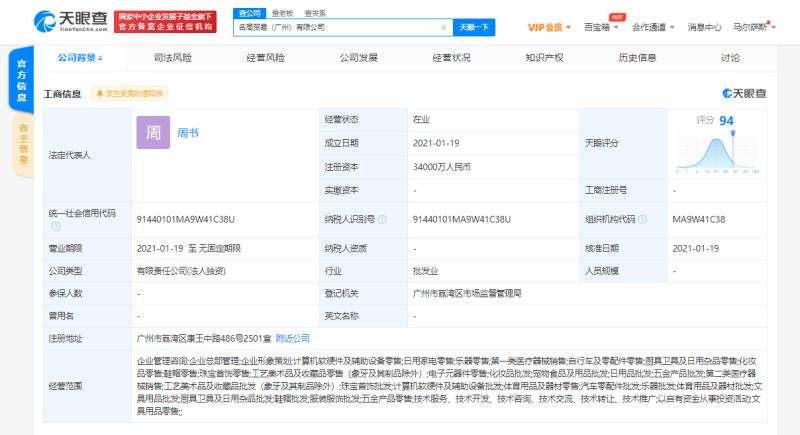
Task: Select the blue 官方信息 side tab
Action: click(x=21, y=80)
